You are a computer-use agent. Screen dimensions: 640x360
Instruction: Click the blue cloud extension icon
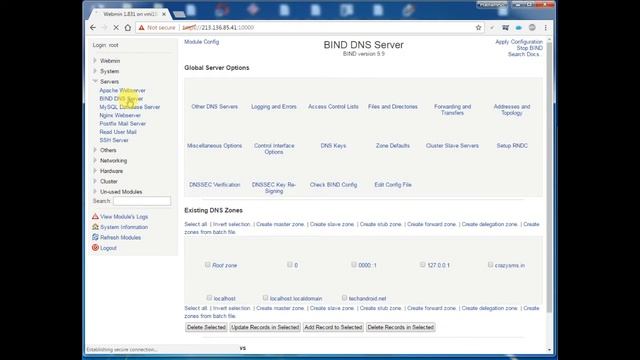(518, 28)
